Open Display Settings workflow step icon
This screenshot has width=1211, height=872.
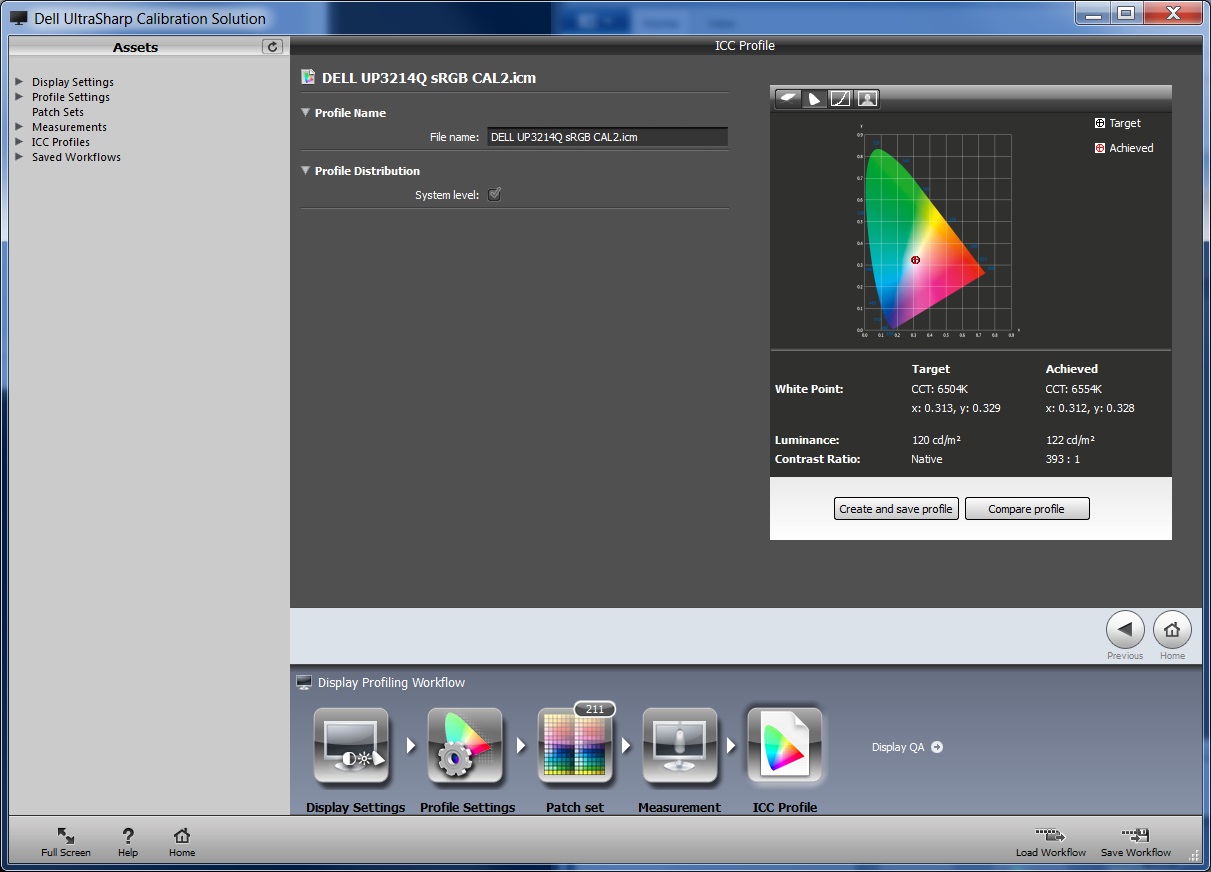pyautogui.click(x=351, y=746)
